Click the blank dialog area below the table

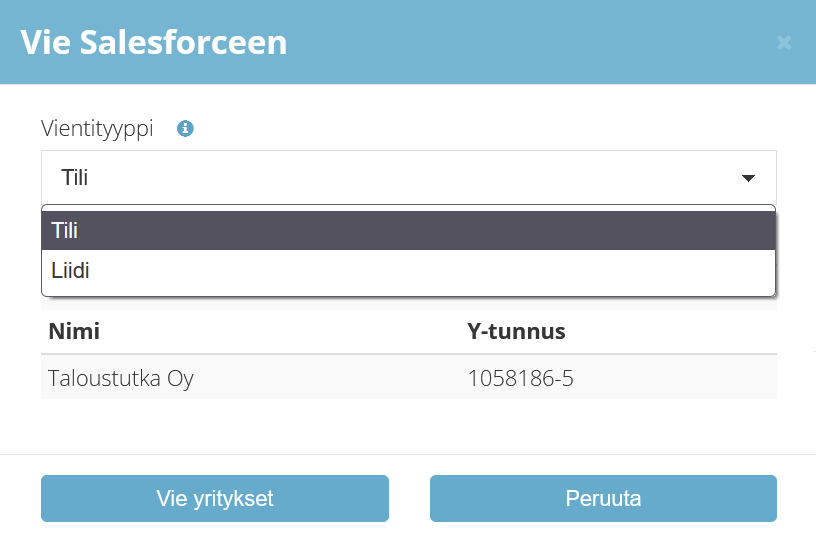[409, 427]
